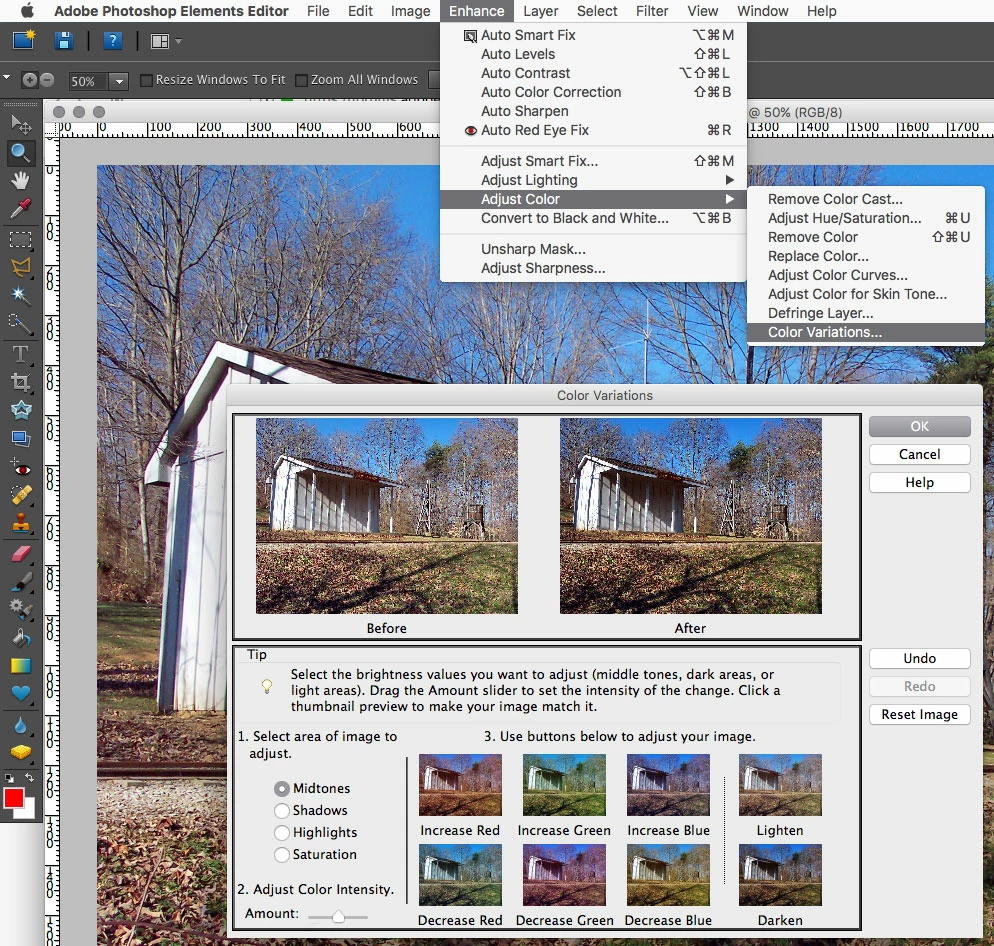The height and width of the screenshot is (946, 994).
Task: Click the Undo button
Action: tap(919, 658)
